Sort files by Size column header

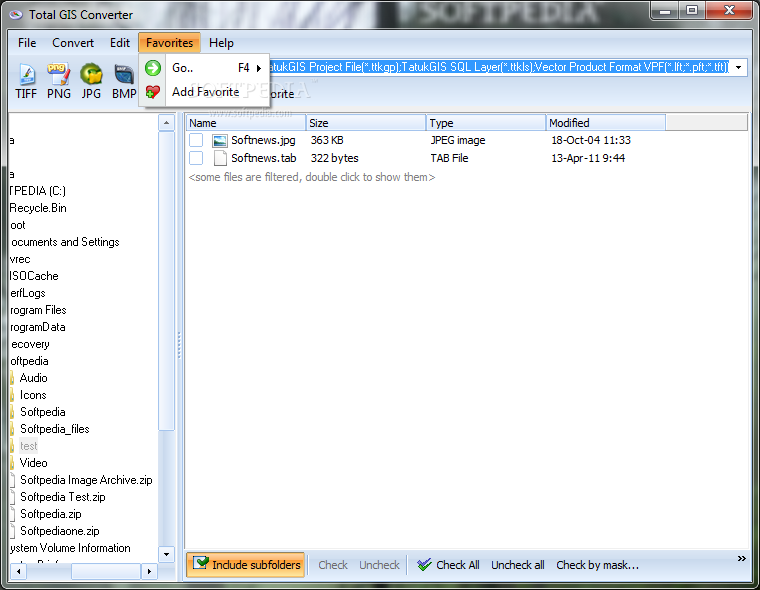point(366,123)
